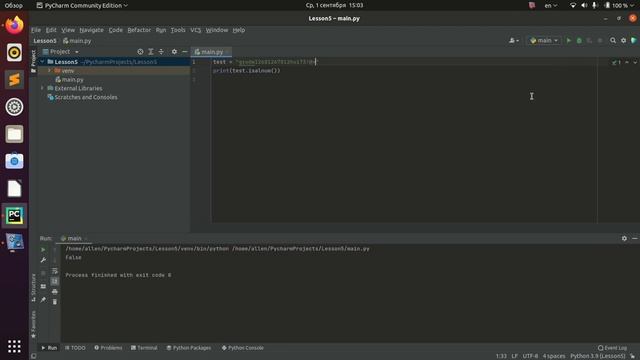Hide the Run tool window
The width and height of the screenshot is (640, 360).
(x=635, y=238)
